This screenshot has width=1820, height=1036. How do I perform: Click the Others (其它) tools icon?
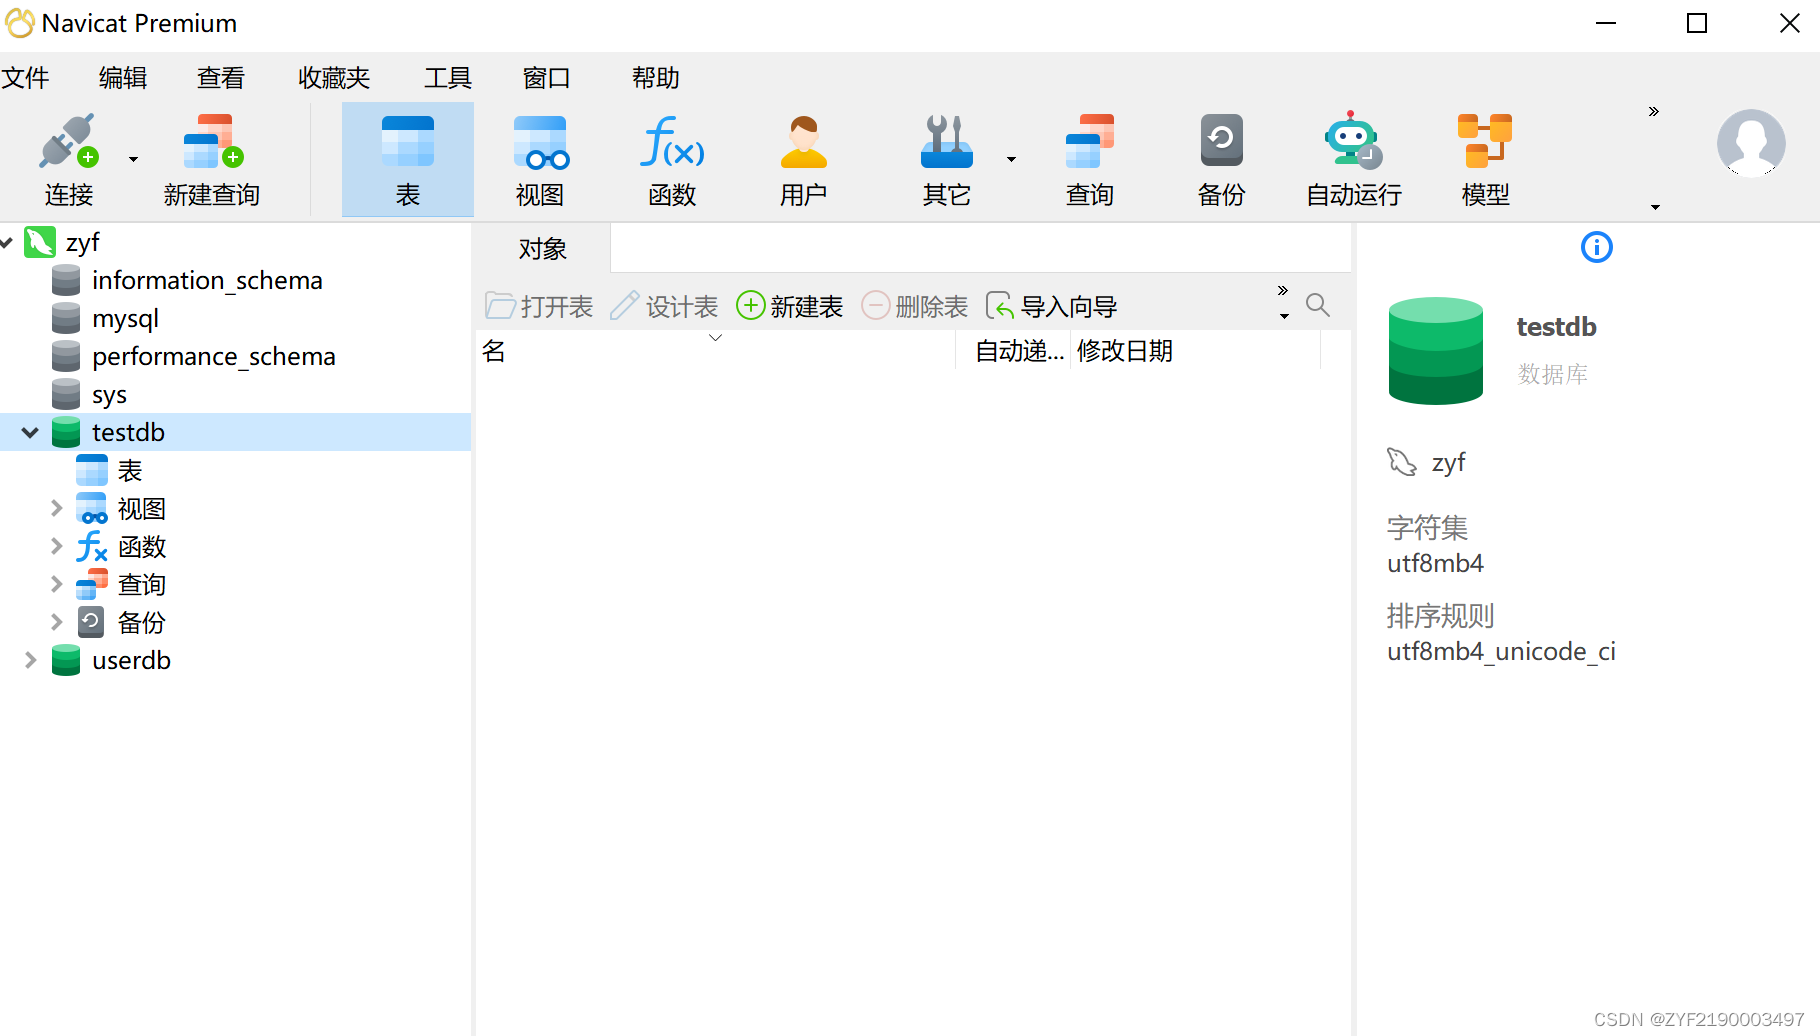coord(946,141)
